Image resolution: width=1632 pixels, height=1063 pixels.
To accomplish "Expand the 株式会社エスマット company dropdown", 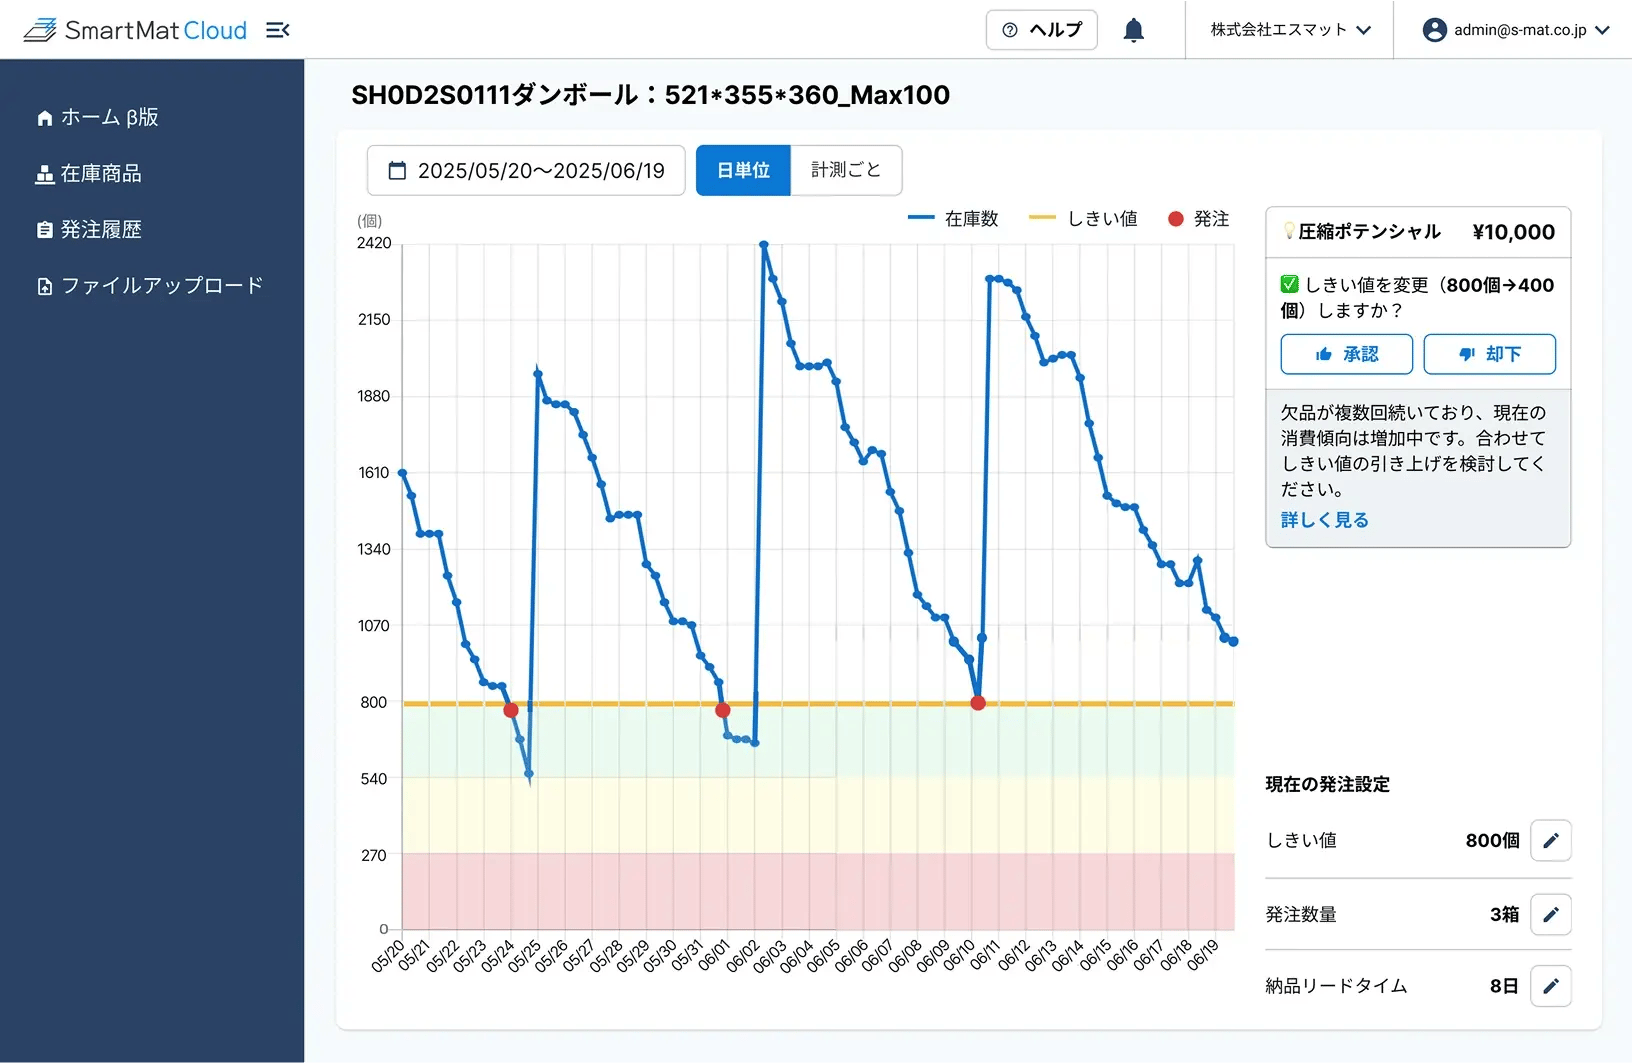I will [1290, 29].
